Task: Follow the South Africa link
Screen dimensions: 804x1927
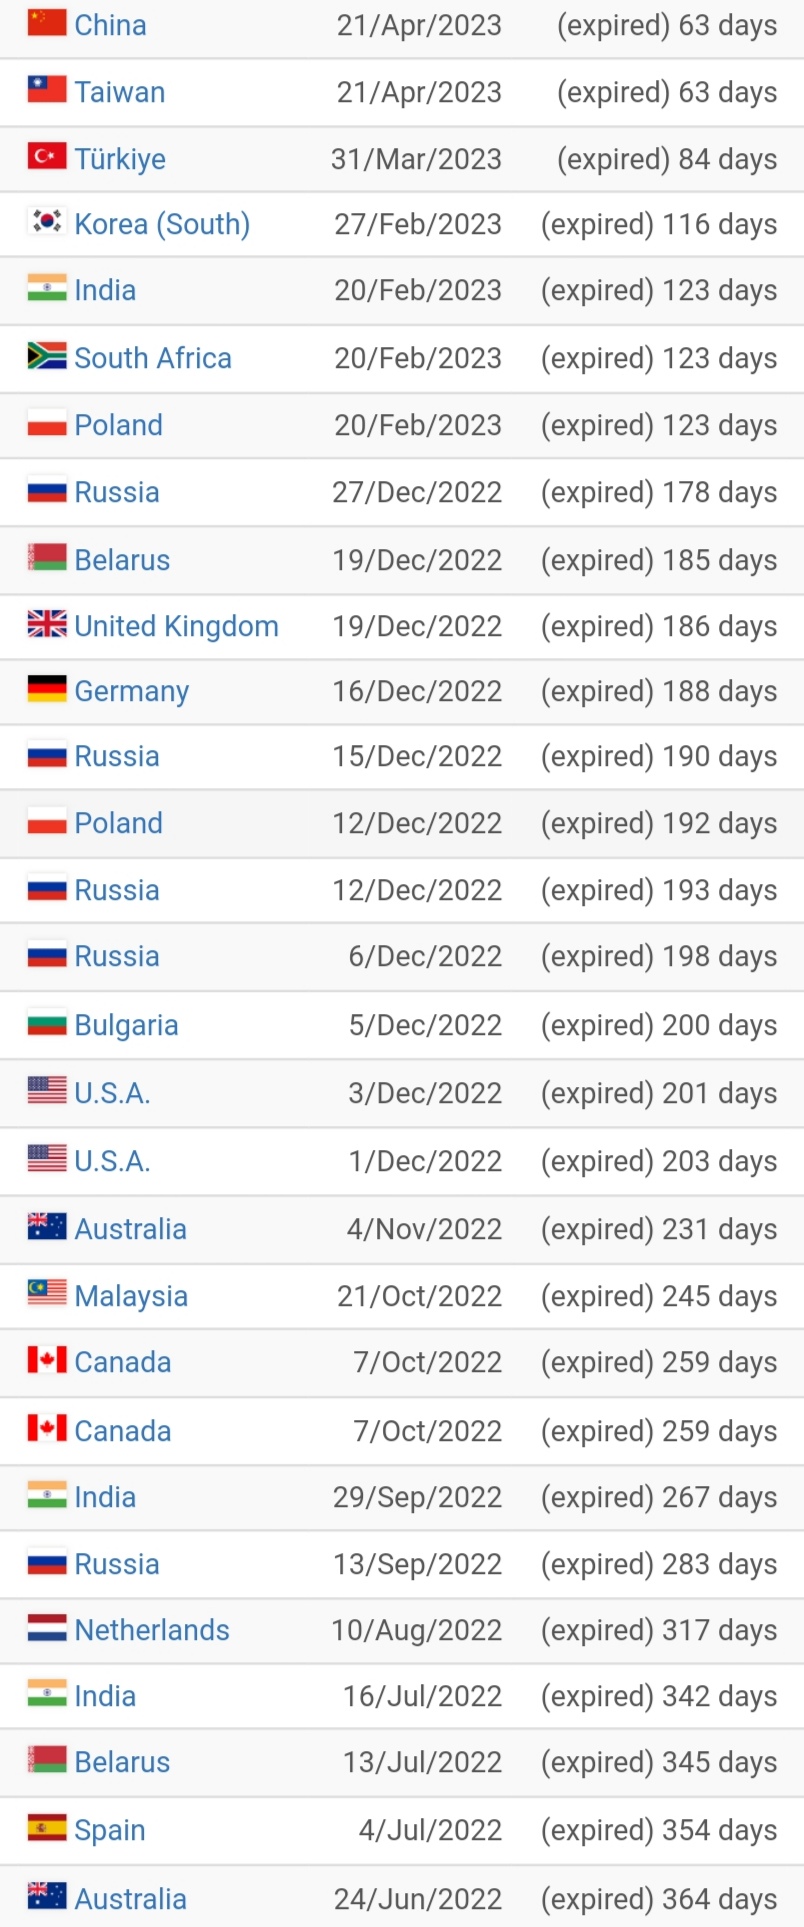Action: (153, 358)
